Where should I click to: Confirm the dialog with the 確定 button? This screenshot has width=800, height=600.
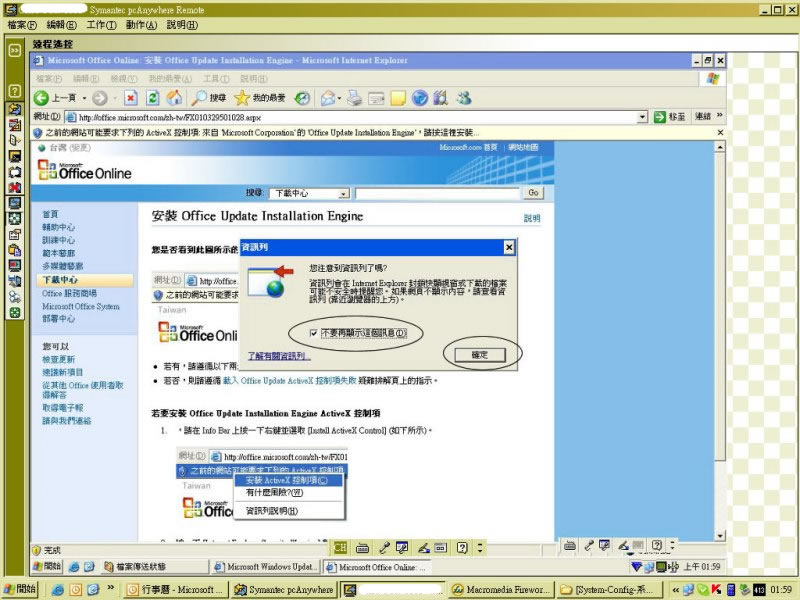pos(480,355)
